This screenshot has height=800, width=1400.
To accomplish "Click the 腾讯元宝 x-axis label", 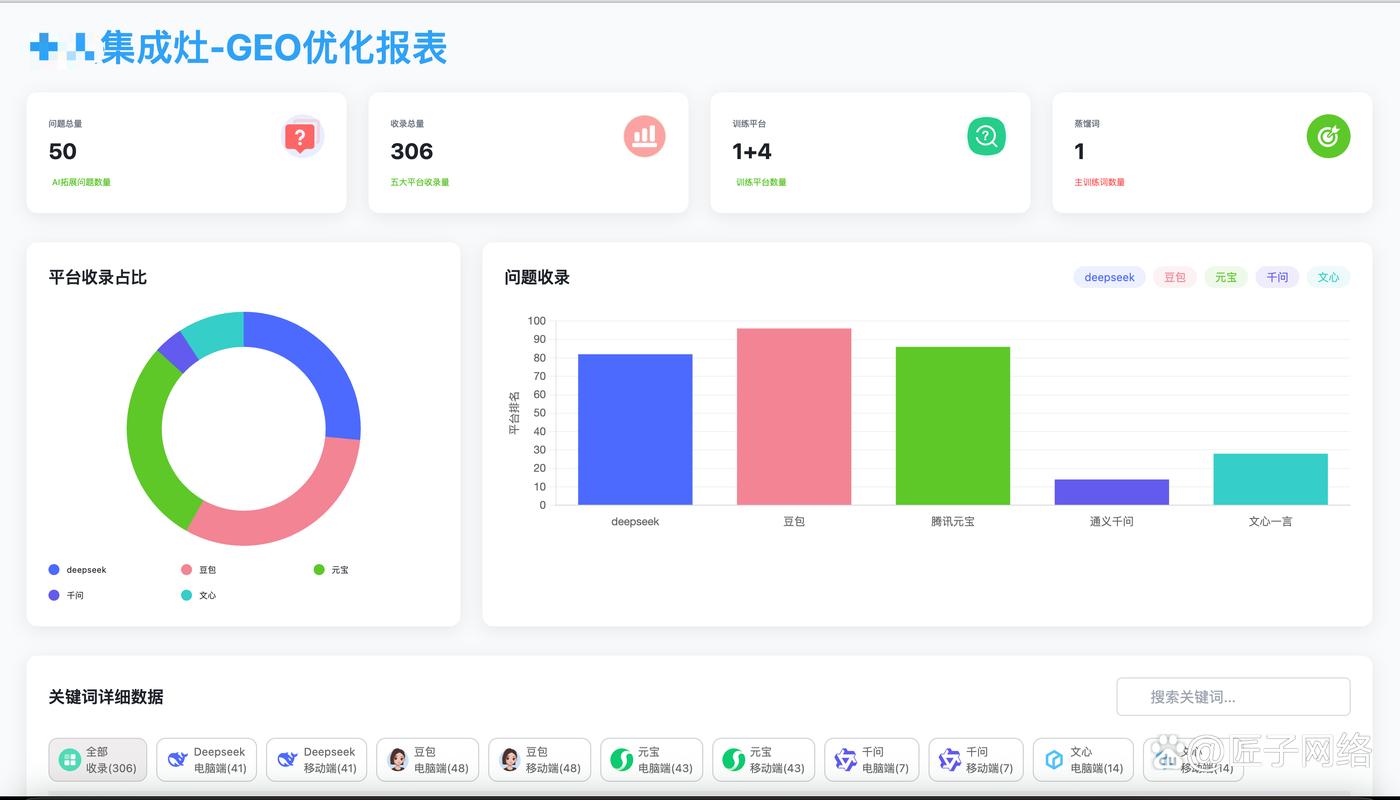I will click(953, 521).
